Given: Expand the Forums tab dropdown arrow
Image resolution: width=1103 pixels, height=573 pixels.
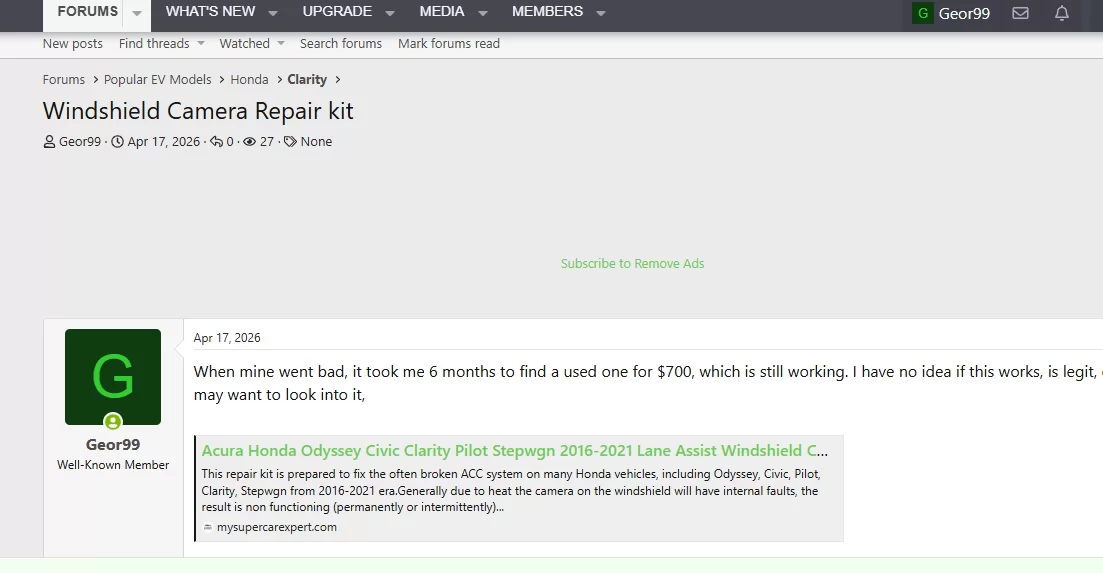Looking at the screenshot, I should point(136,13).
